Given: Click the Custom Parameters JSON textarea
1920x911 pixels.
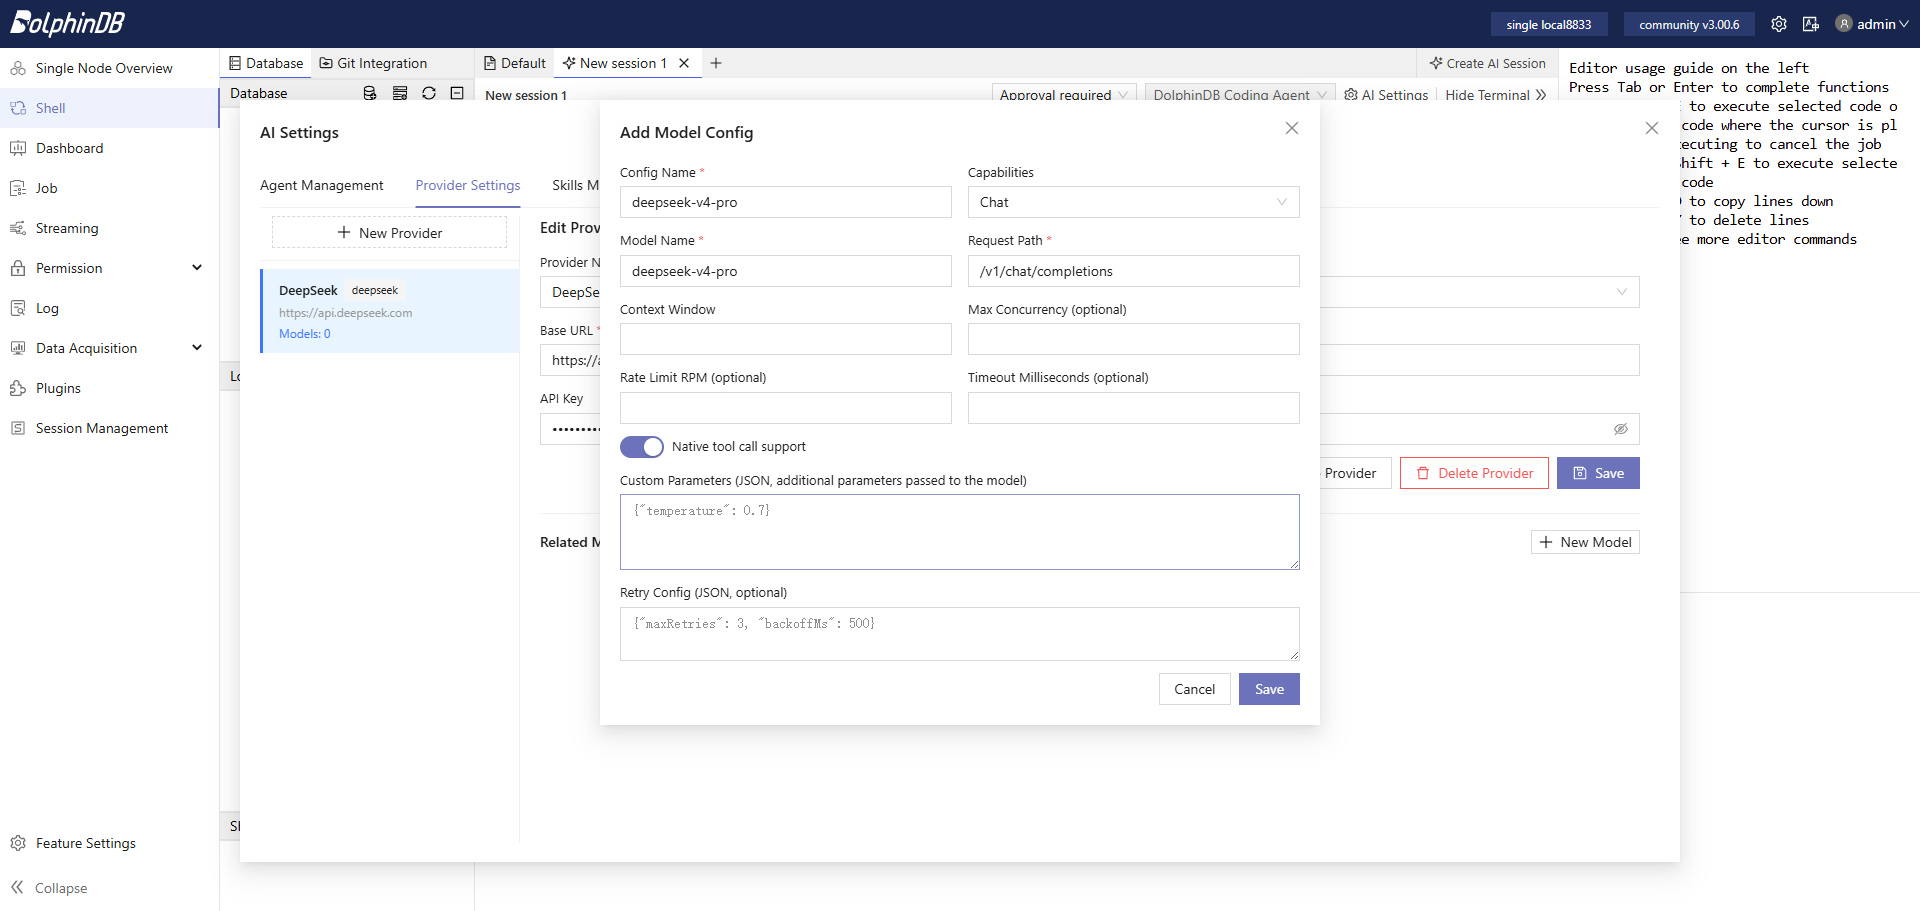Looking at the screenshot, I should [x=960, y=532].
